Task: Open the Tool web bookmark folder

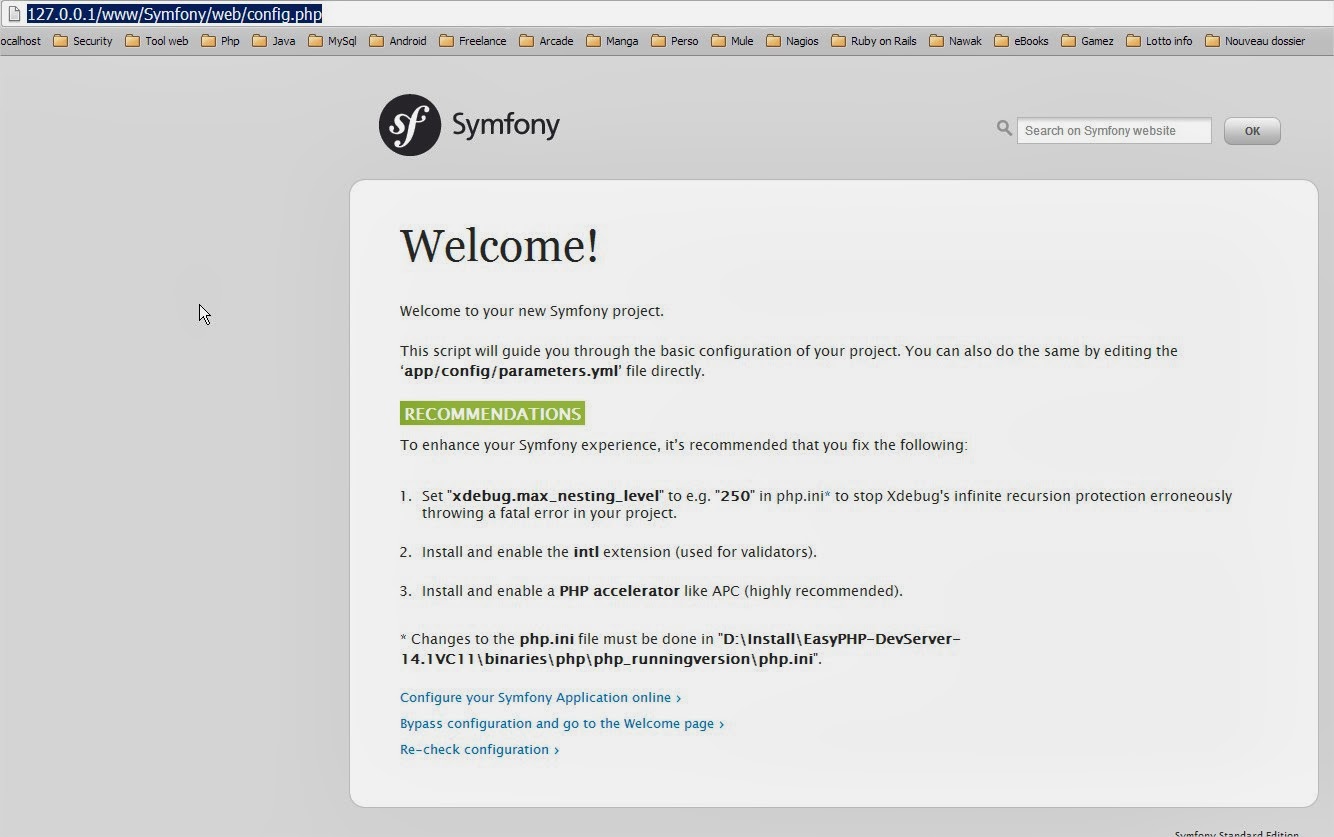Action: (x=156, y=41)
